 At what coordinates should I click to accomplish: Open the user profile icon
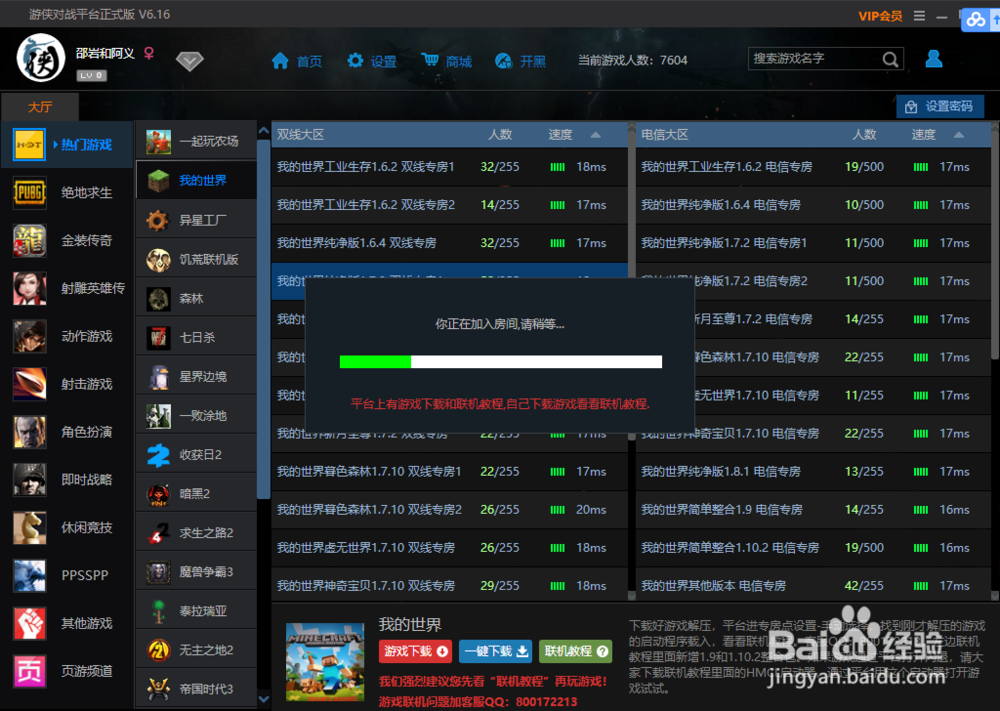[x=934, y=59]
